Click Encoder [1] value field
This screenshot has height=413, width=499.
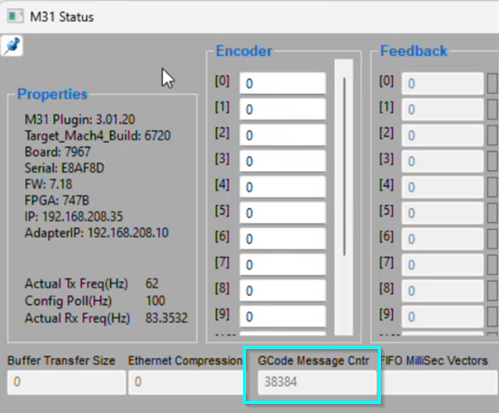[282, 109]
